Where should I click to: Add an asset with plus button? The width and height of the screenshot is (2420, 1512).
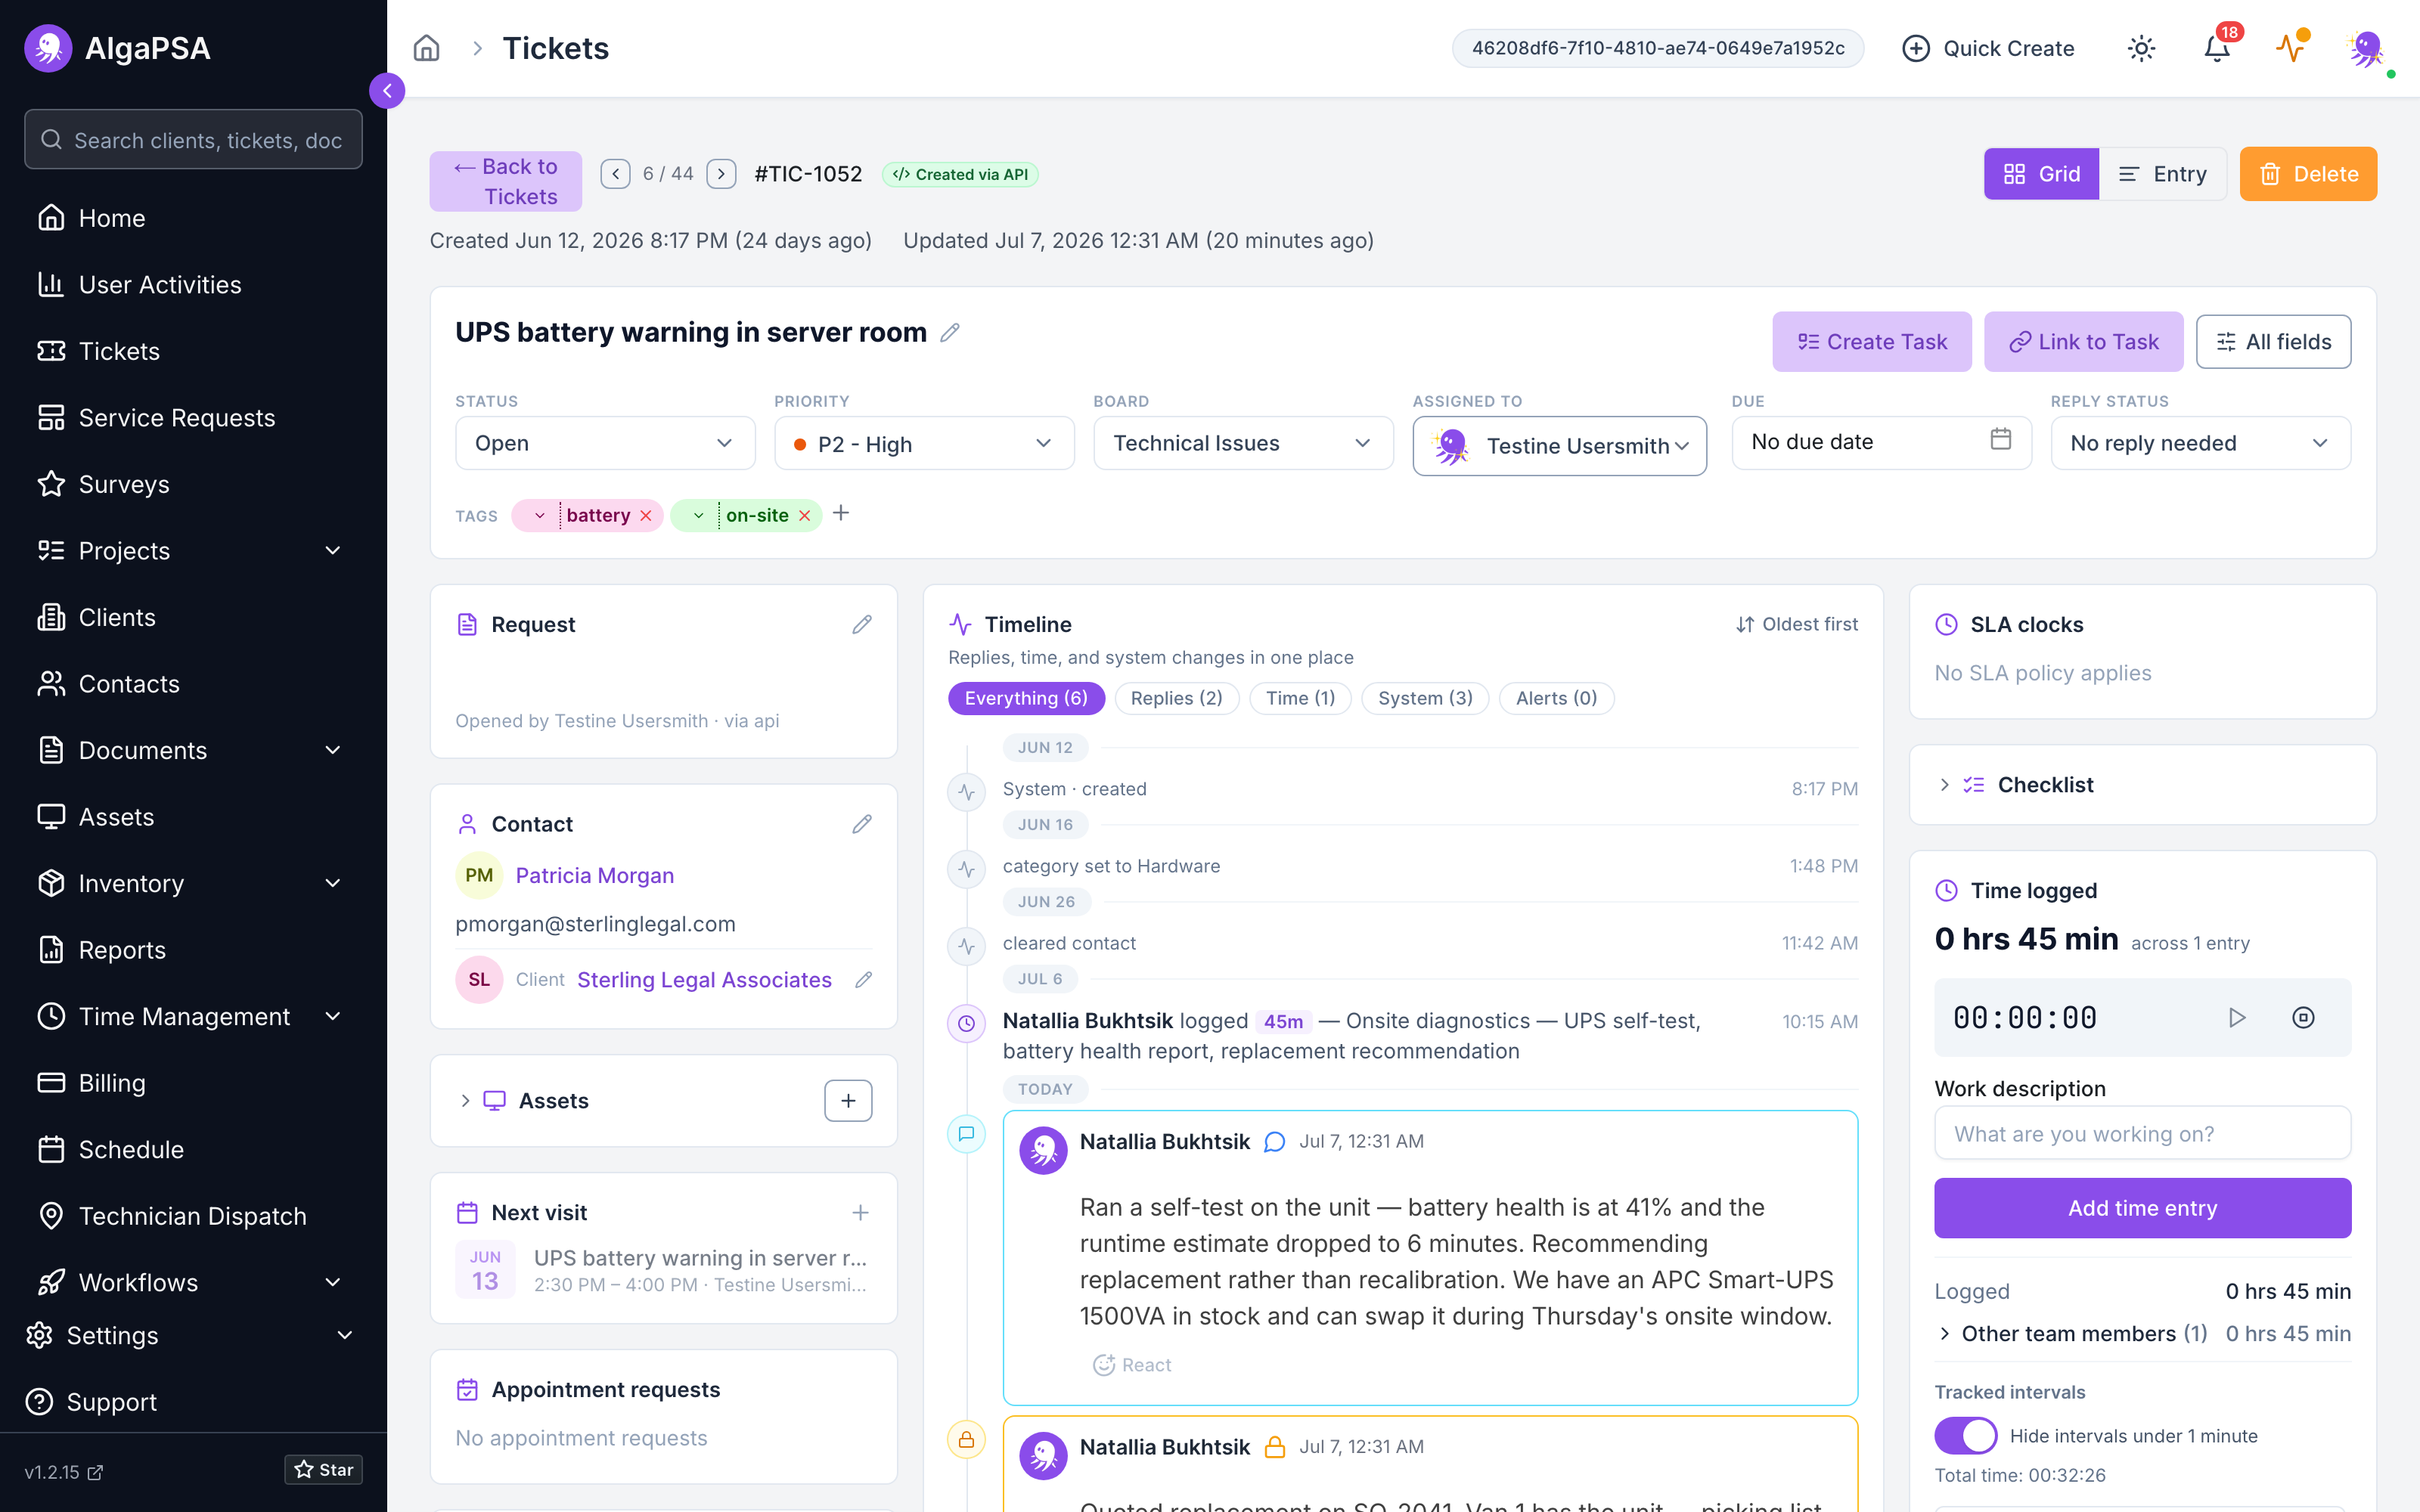click(848, 1100)
